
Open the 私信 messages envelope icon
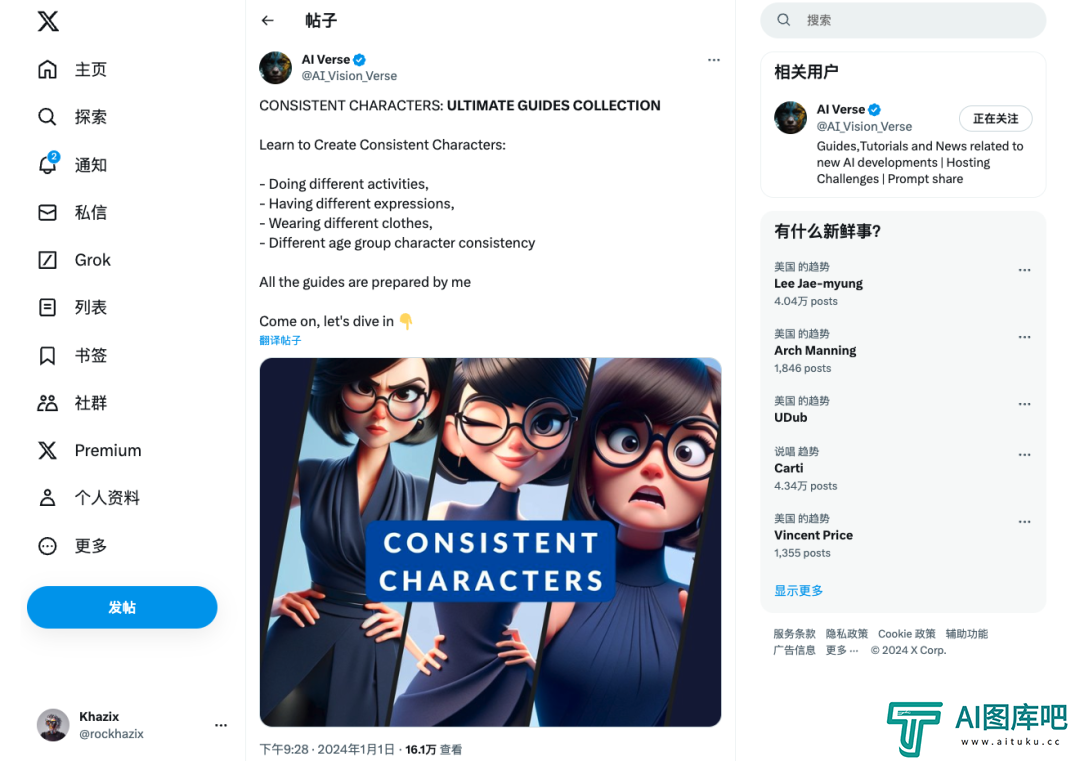(47, 212)
